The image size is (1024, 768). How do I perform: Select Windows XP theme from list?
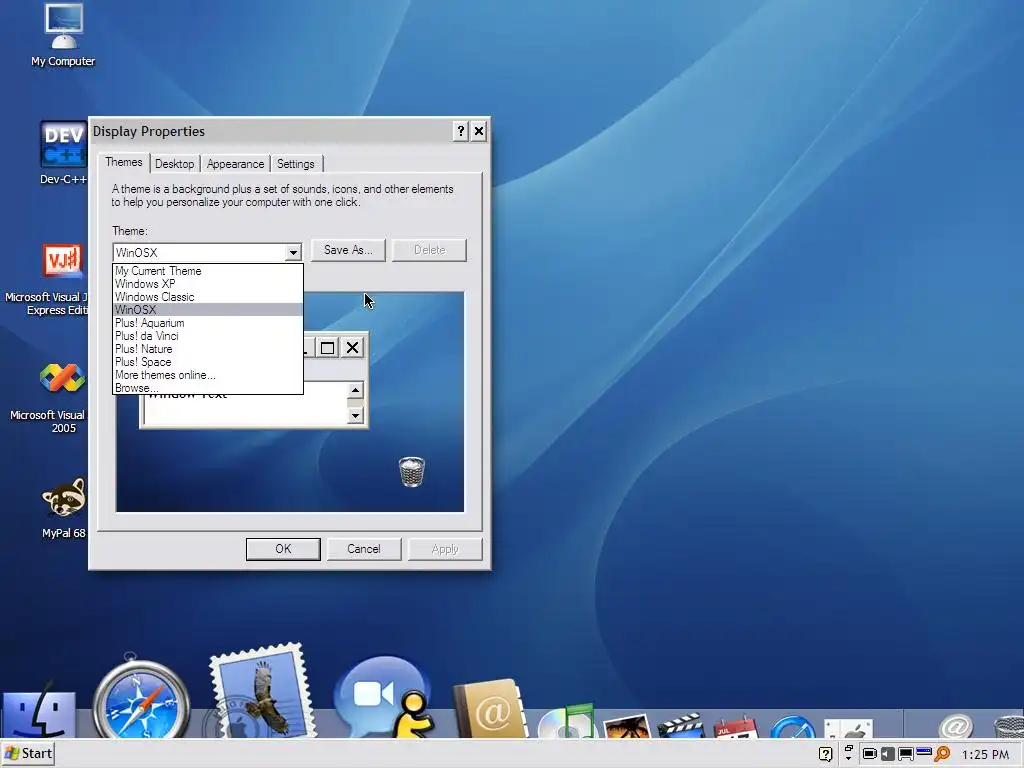pyautogui.click(x=208, y=283)
